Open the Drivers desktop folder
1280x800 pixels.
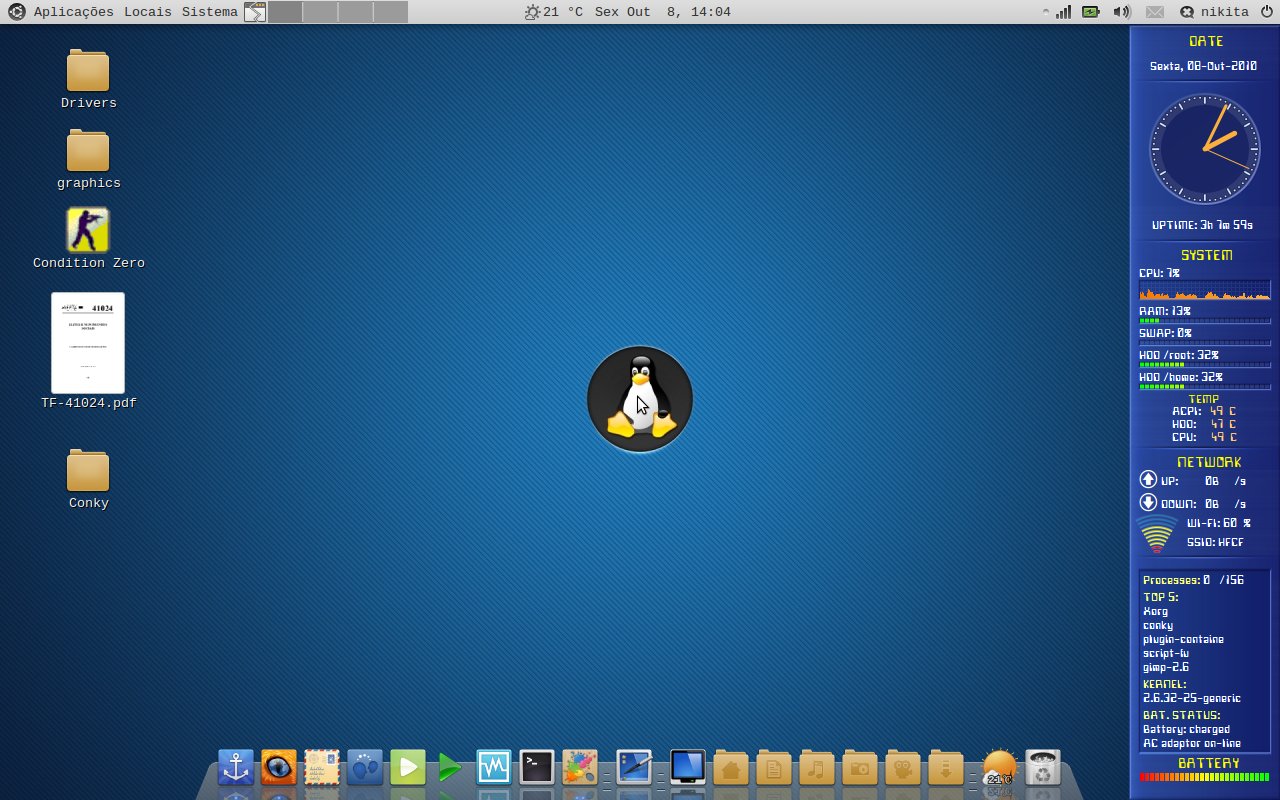[x=88, y=71]
